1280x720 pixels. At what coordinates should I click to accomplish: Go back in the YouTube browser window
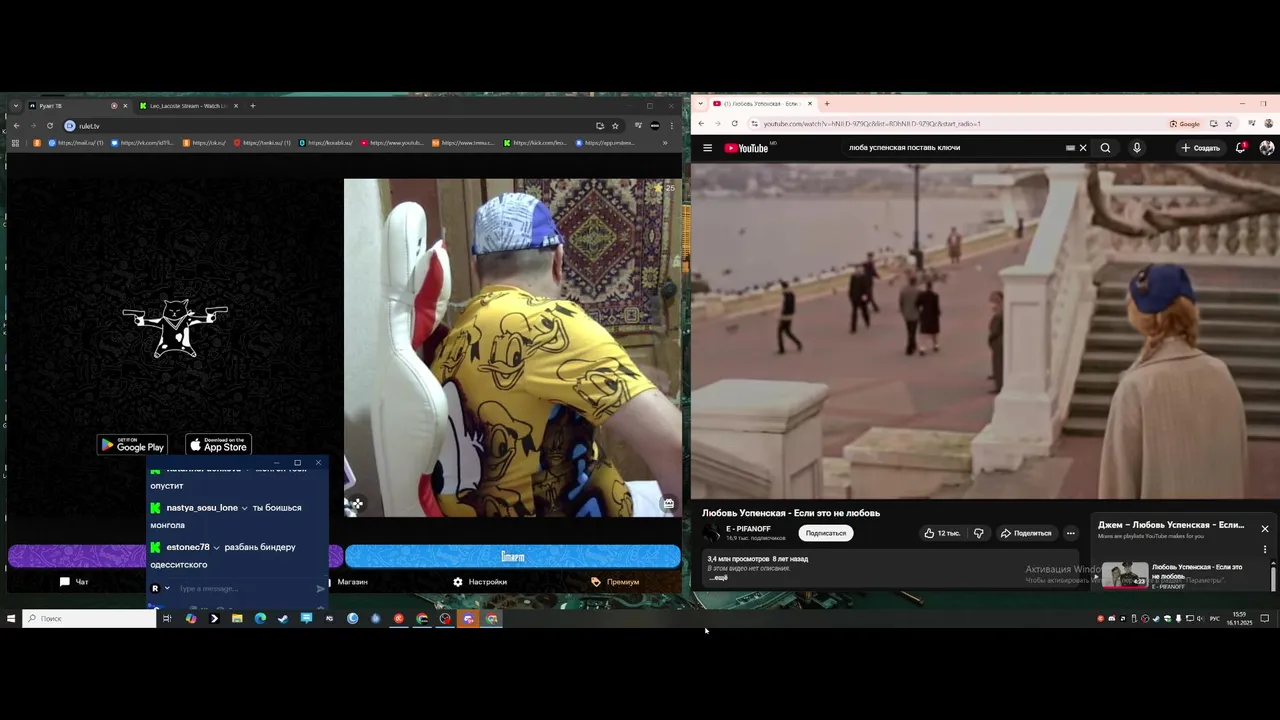click(701, 124)
